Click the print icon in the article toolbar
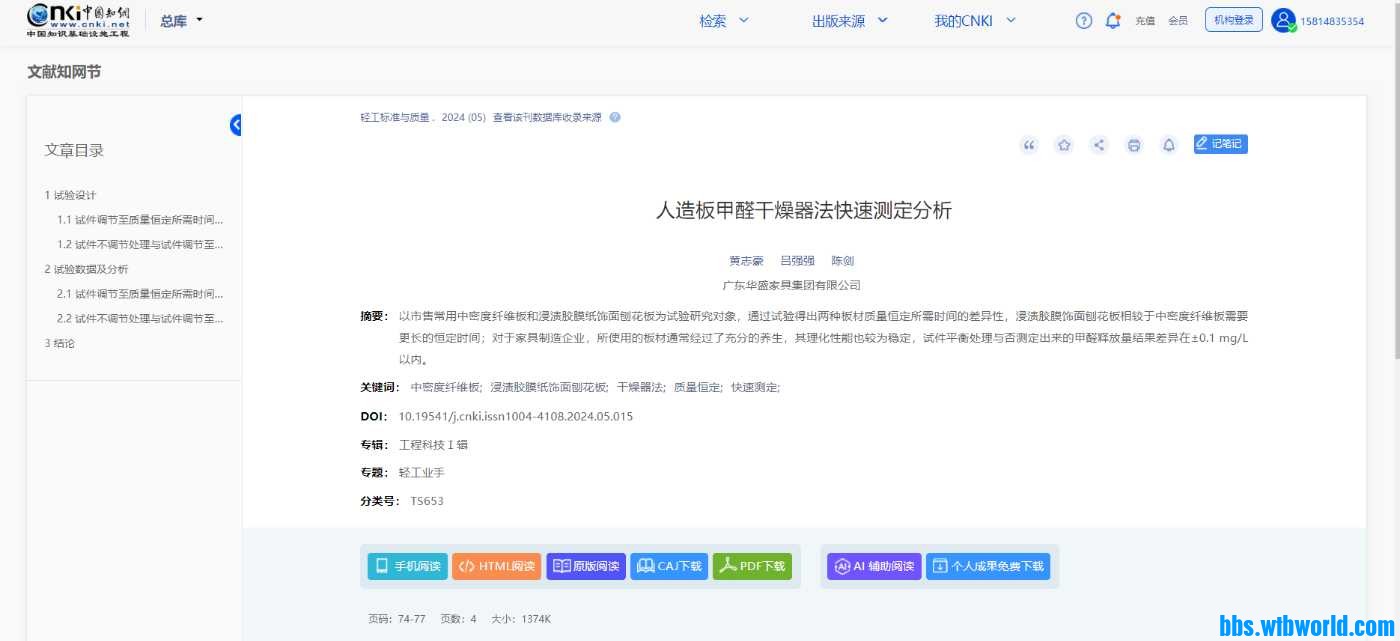This screenshot has width=1400, height=641. pyautogui.click(x=1134, y=144)
